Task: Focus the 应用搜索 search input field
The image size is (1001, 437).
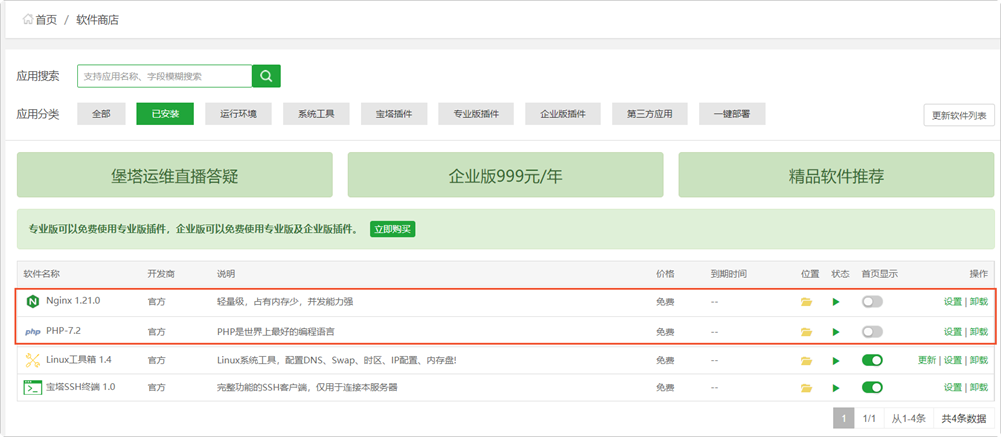Action: click(x=165, y=76)
